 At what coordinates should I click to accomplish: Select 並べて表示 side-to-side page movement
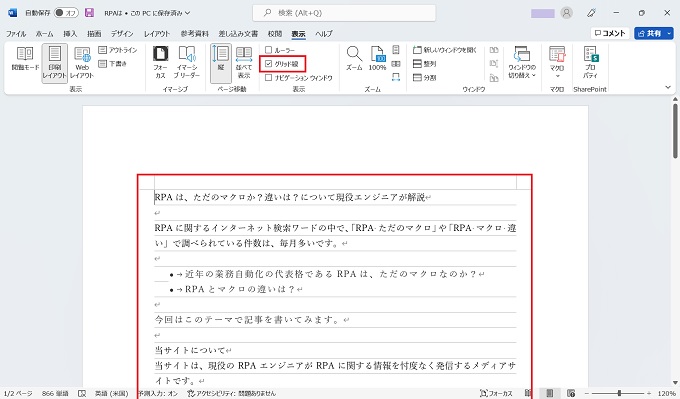[x=244, y=63]
